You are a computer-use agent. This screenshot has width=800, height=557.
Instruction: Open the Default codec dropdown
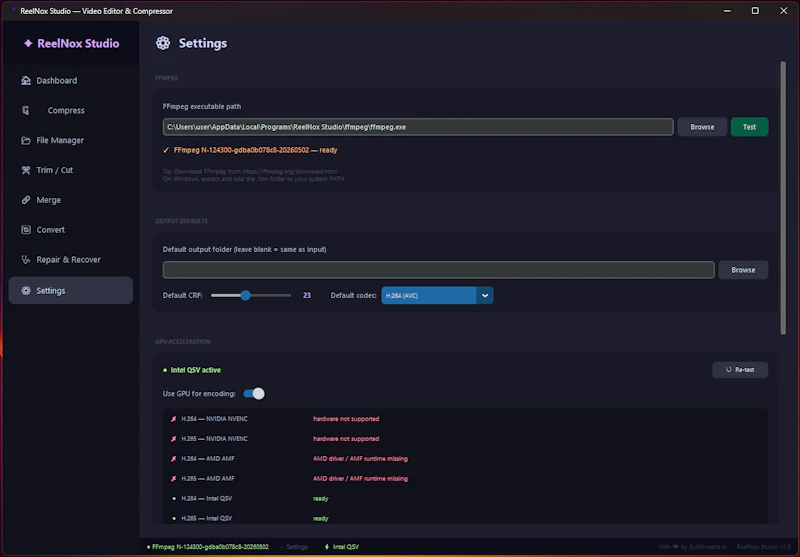tap(437, 295)
